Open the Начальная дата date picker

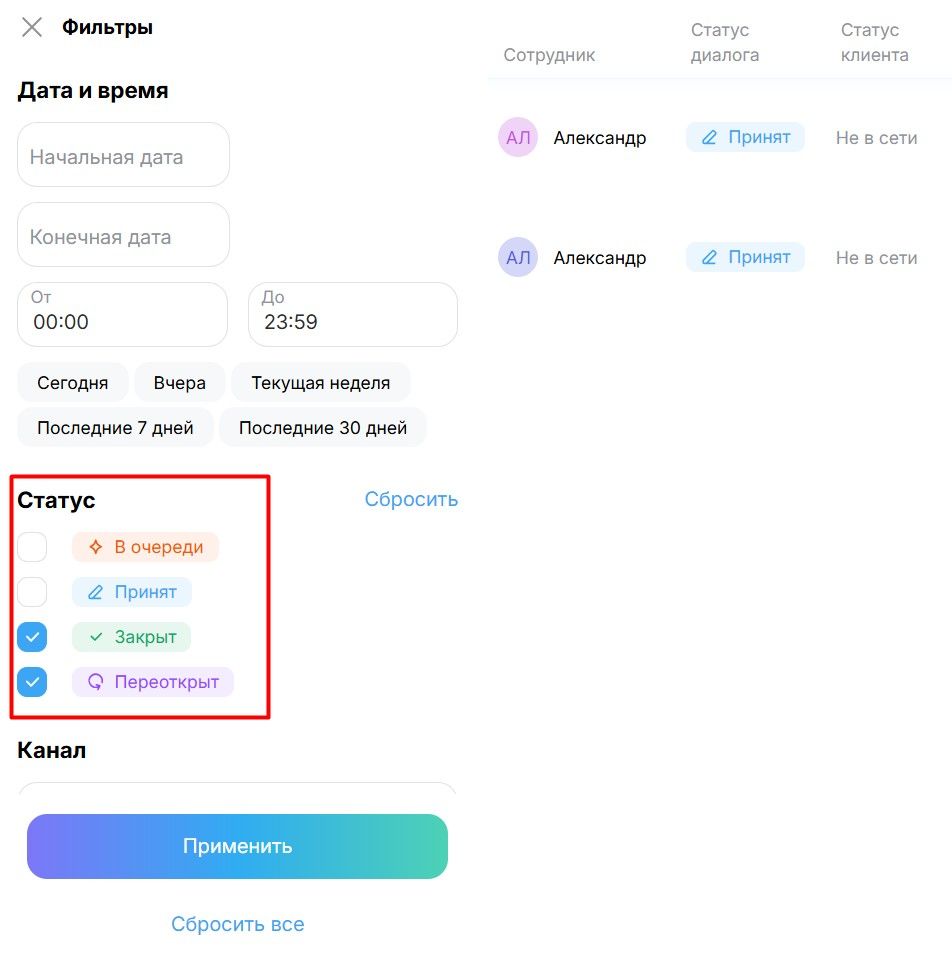[x=123, y=156]
